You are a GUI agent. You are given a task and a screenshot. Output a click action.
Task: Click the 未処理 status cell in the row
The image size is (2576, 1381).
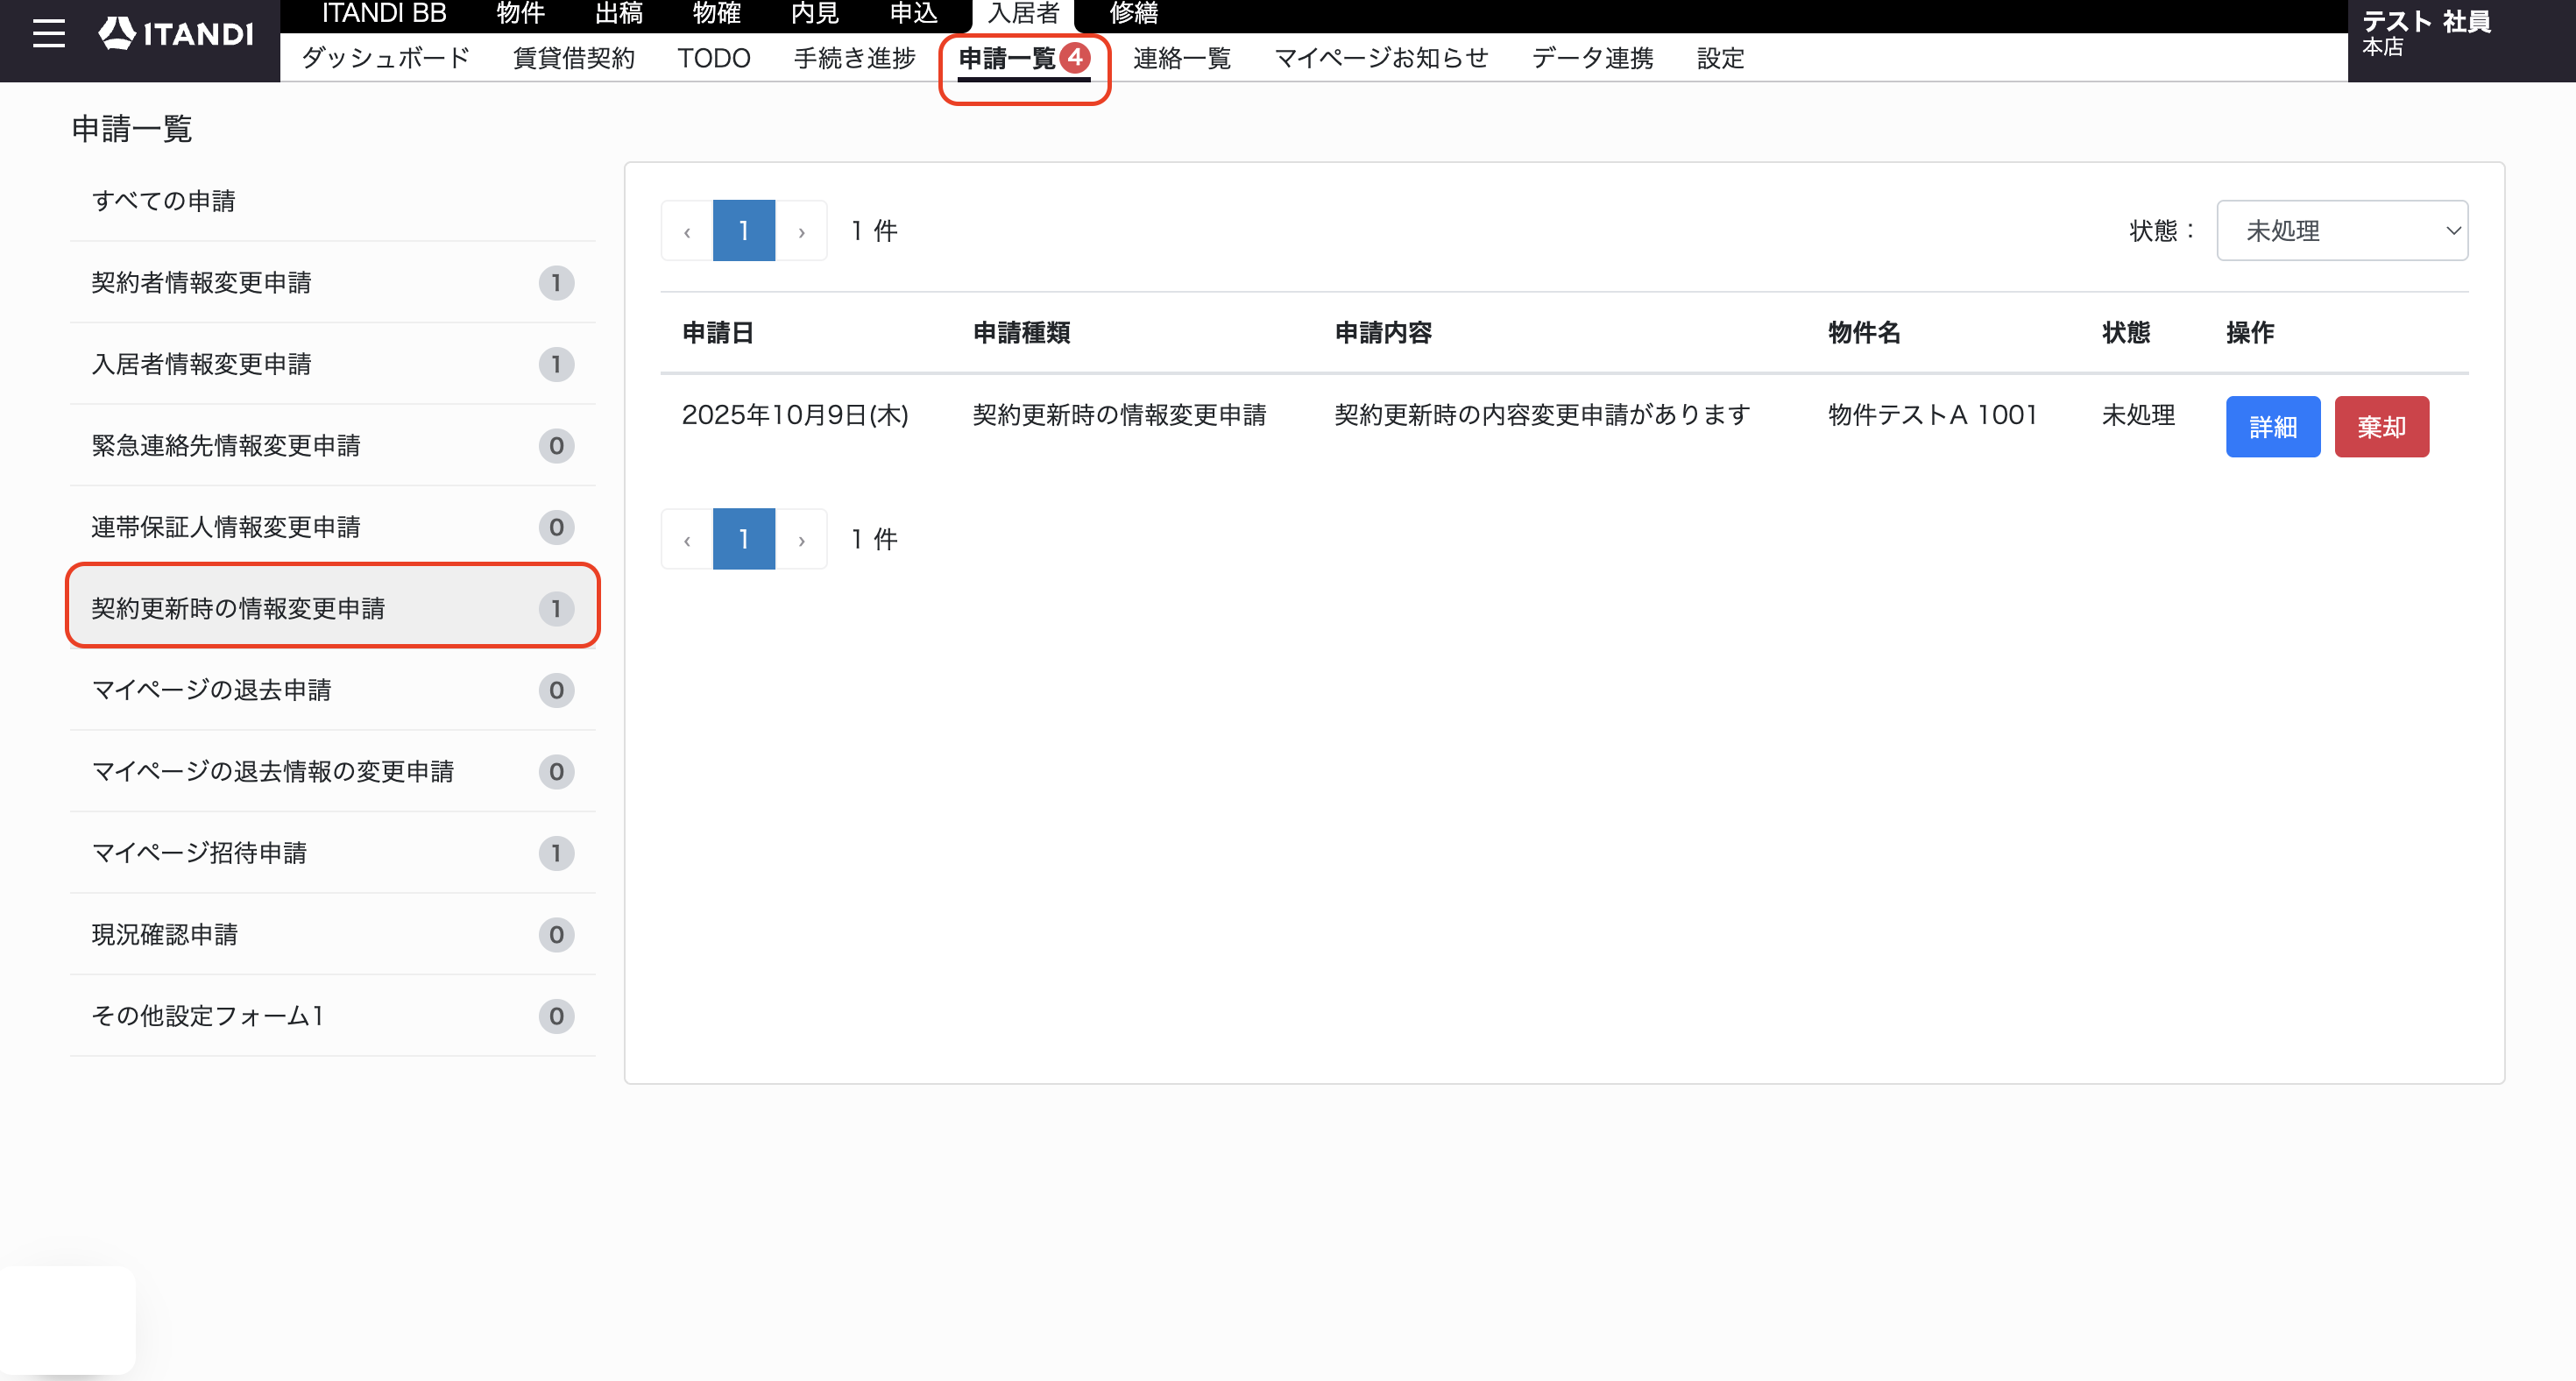(2138, 415)
